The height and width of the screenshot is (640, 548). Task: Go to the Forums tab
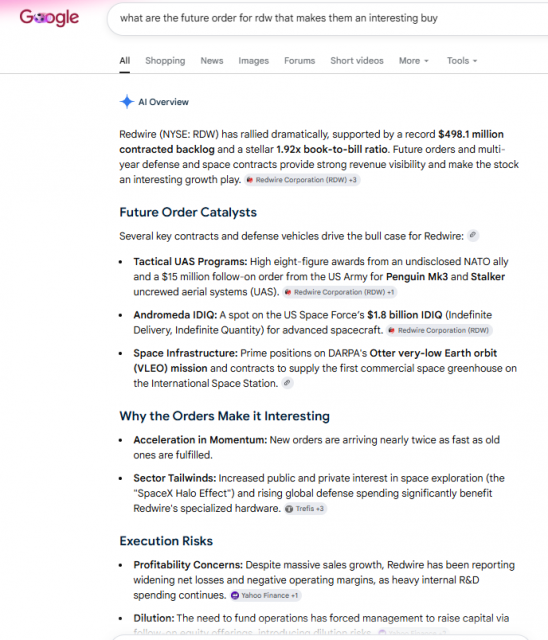point(300,61)
